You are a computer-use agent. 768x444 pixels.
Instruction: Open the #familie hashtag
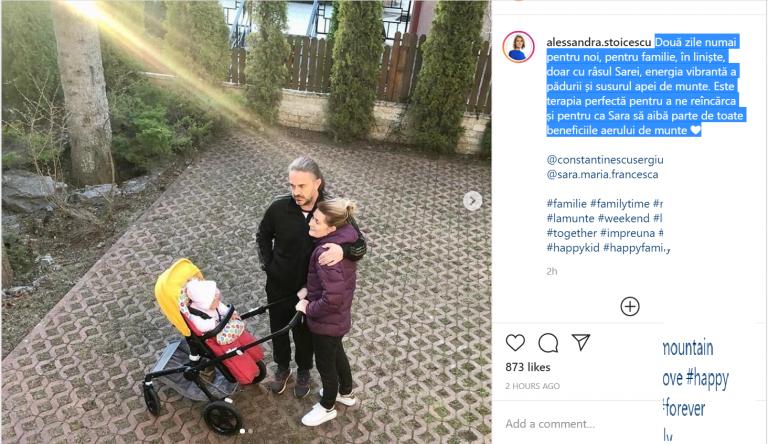pyautogui.click(x=567, y=203)
